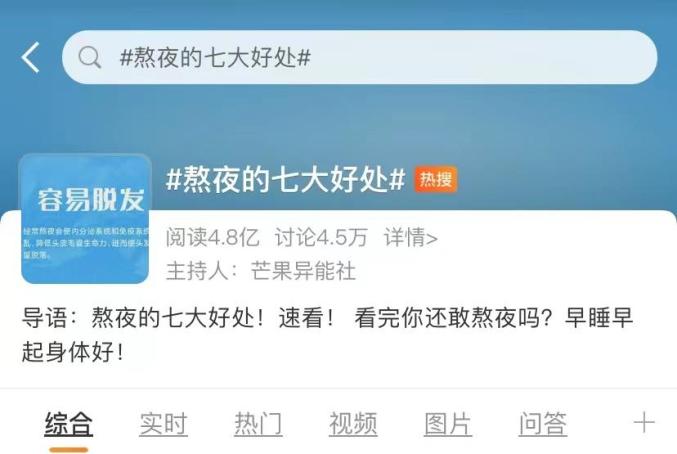Expand topic info via 详情>
This screenshot has height=454, width=677.
click(x=411, y=237)
